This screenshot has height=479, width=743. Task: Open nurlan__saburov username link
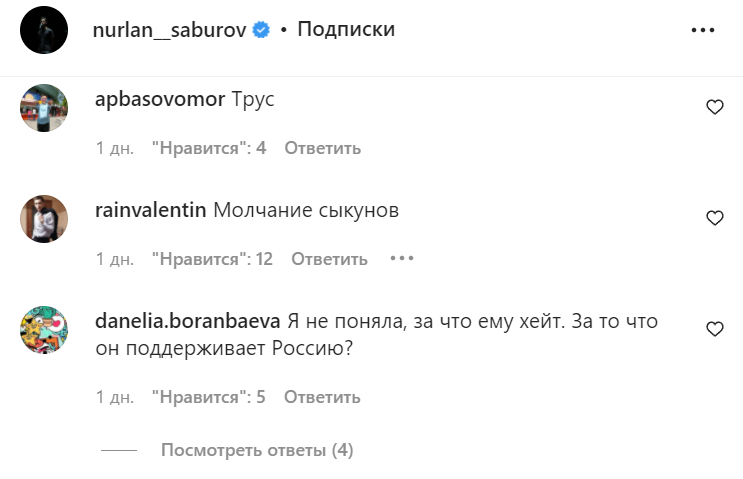(170, 30)
